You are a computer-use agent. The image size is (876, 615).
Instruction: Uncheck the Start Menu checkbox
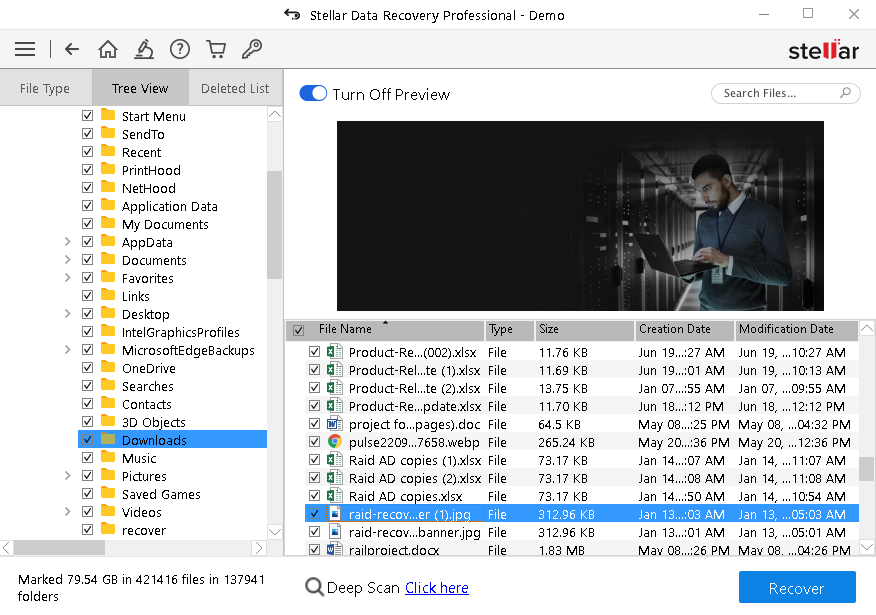coord(87,116)
